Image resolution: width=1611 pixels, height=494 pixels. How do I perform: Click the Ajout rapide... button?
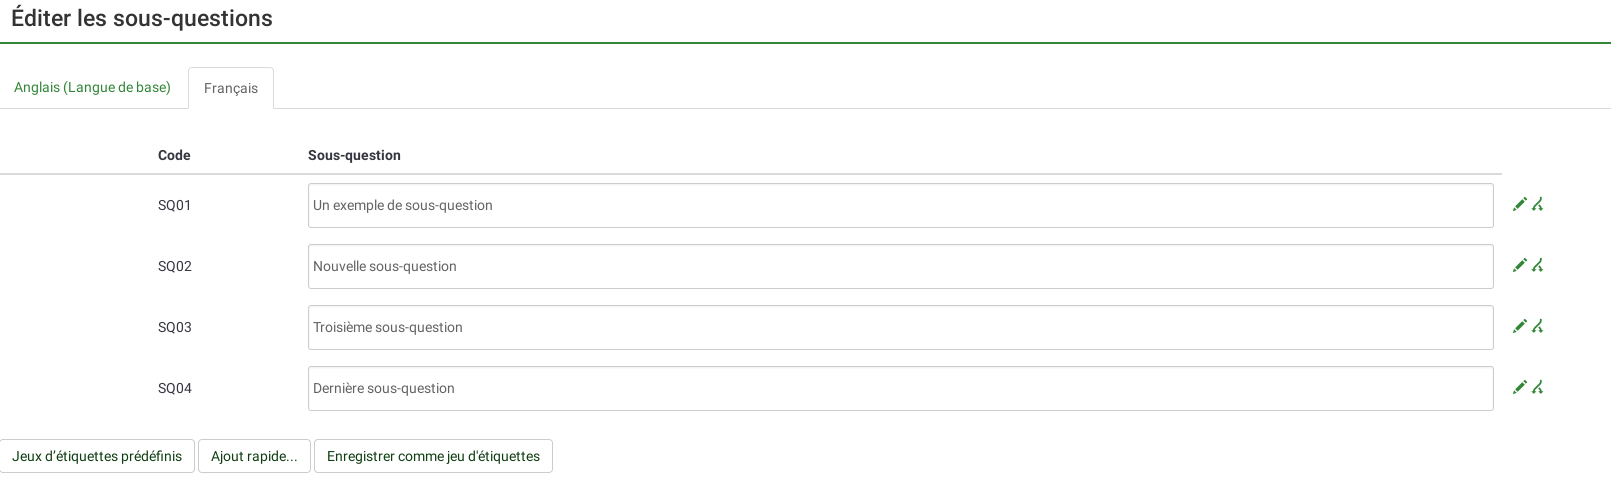[254, 457]
